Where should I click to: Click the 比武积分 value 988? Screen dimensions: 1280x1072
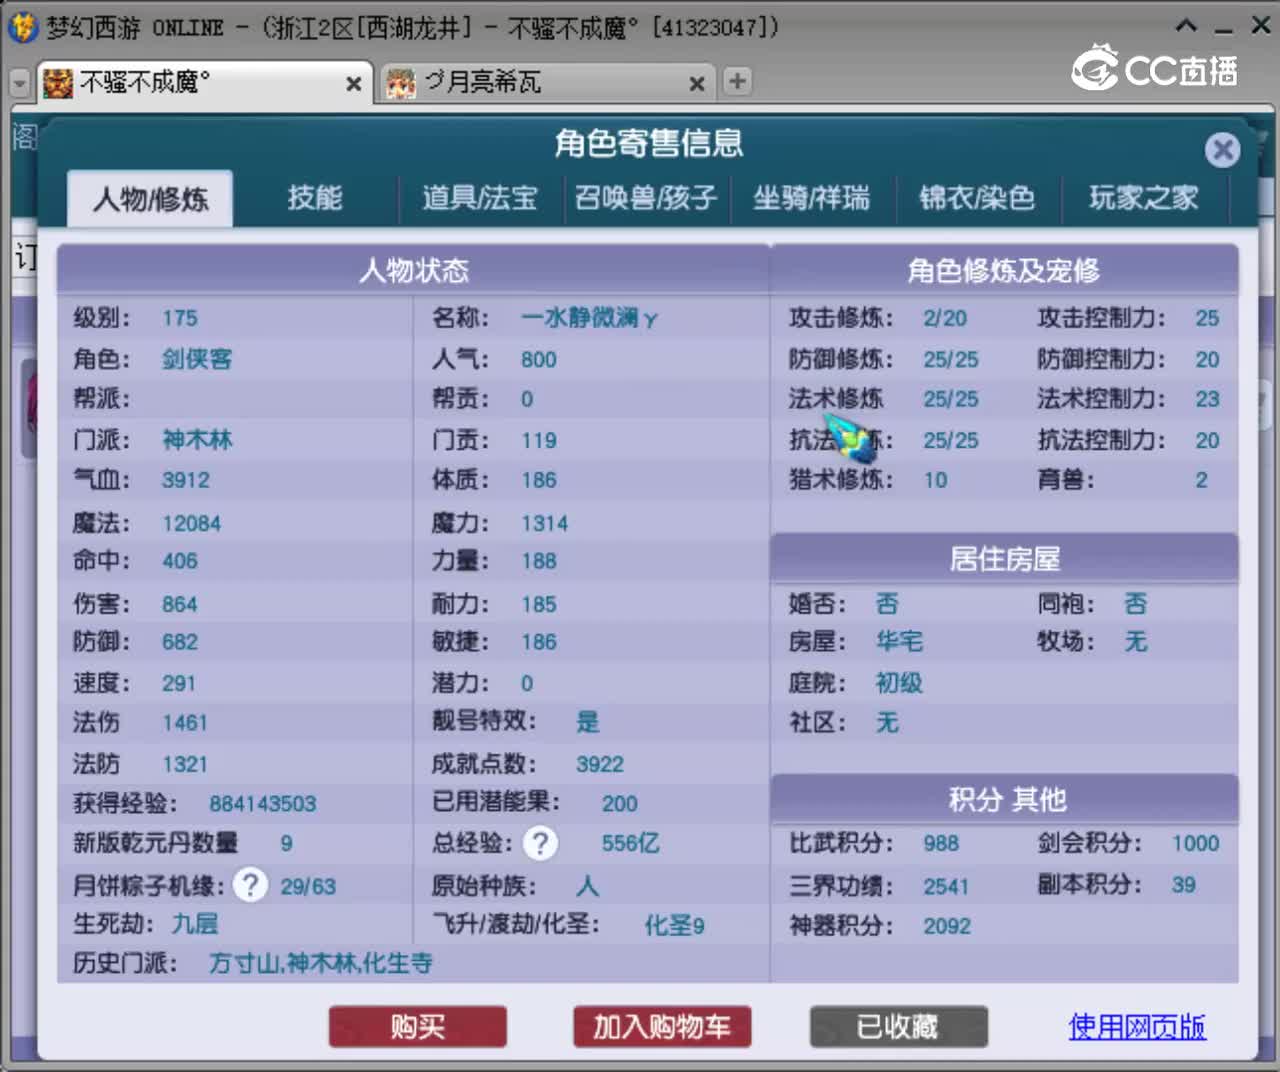click(941, 844)
